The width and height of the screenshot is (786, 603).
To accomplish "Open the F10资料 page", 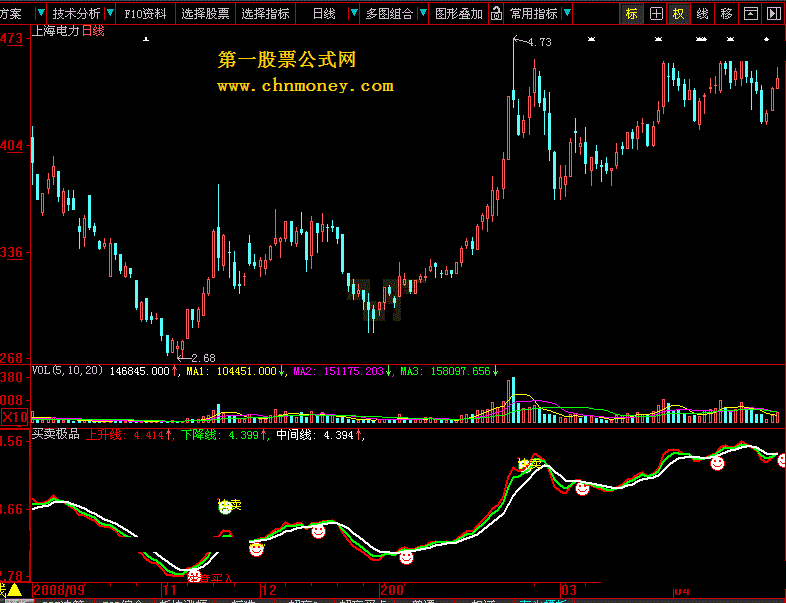I will click(x=145, y=14).
